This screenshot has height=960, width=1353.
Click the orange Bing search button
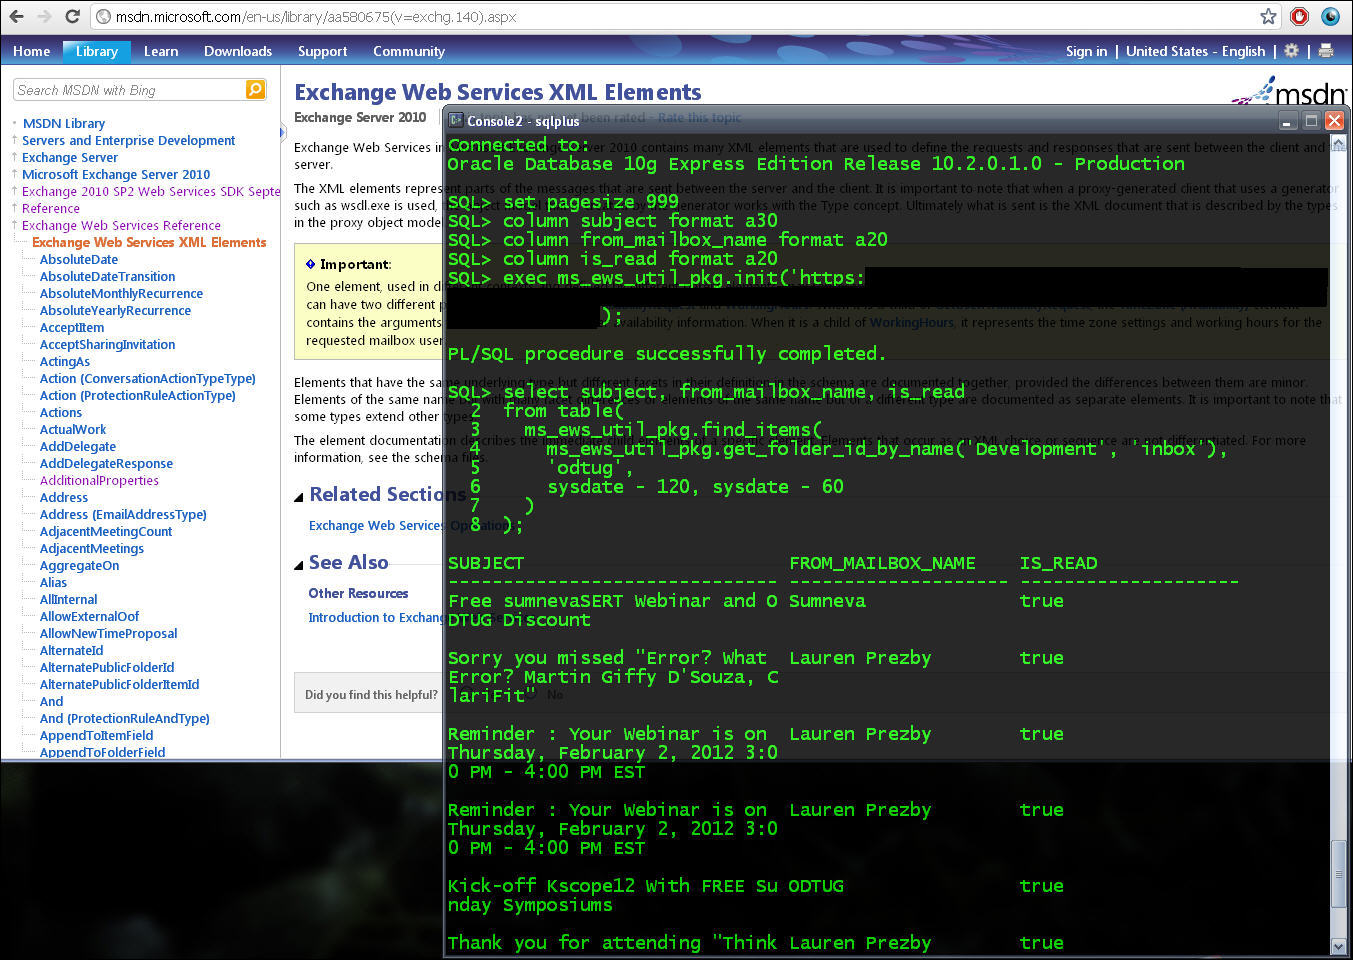(256, 90)
